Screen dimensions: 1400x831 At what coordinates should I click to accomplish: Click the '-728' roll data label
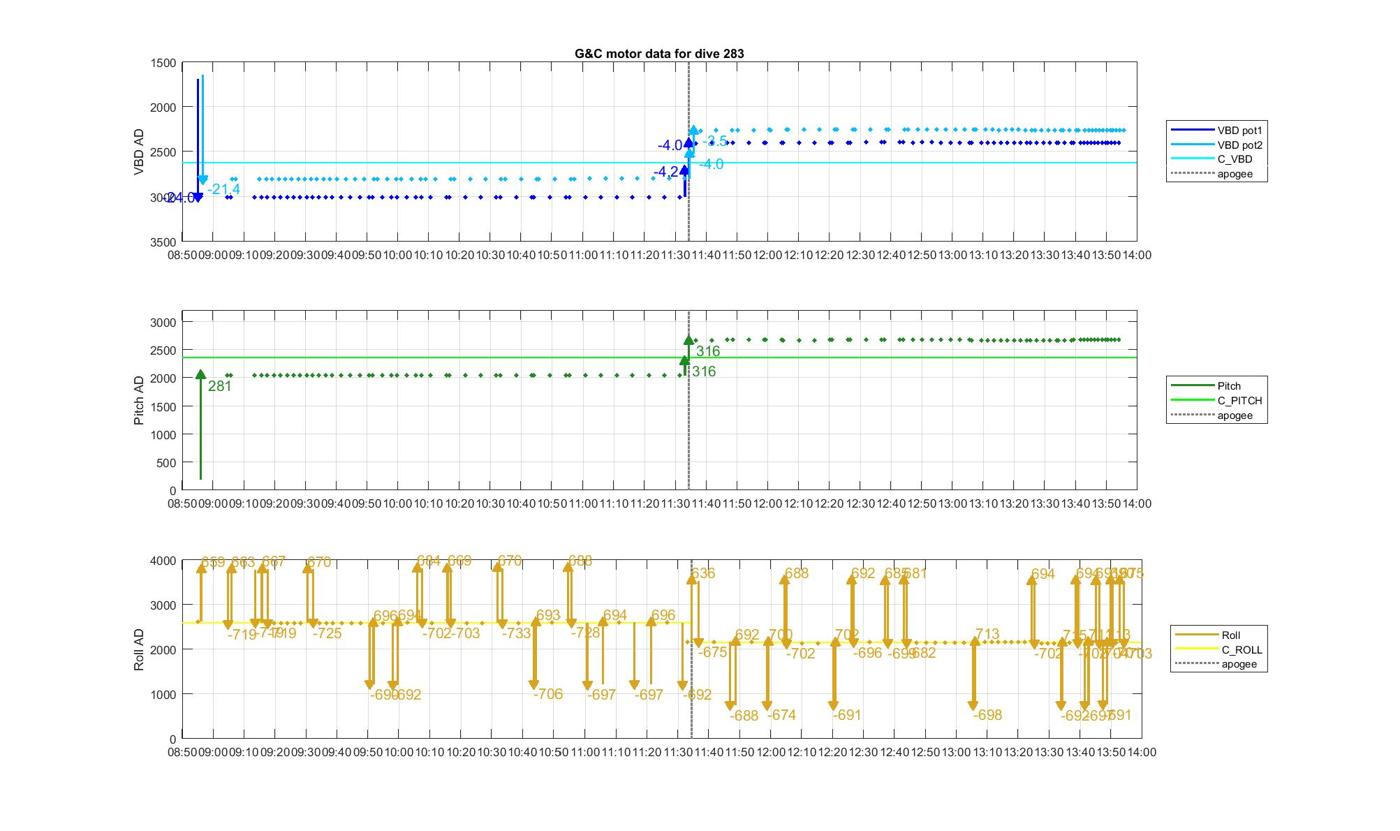point(586,633)
